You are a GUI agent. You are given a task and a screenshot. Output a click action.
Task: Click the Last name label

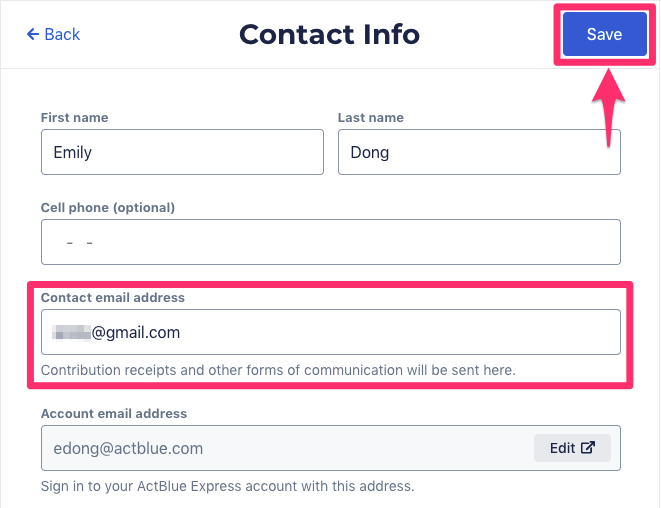coord(370,118)
